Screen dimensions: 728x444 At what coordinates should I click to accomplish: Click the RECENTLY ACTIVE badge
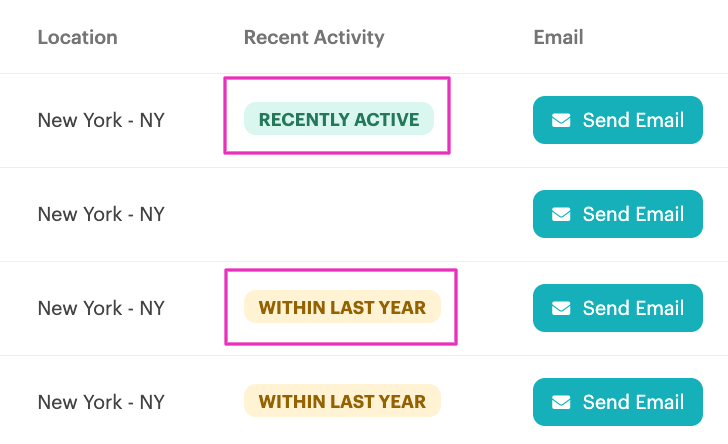point(339,120)
